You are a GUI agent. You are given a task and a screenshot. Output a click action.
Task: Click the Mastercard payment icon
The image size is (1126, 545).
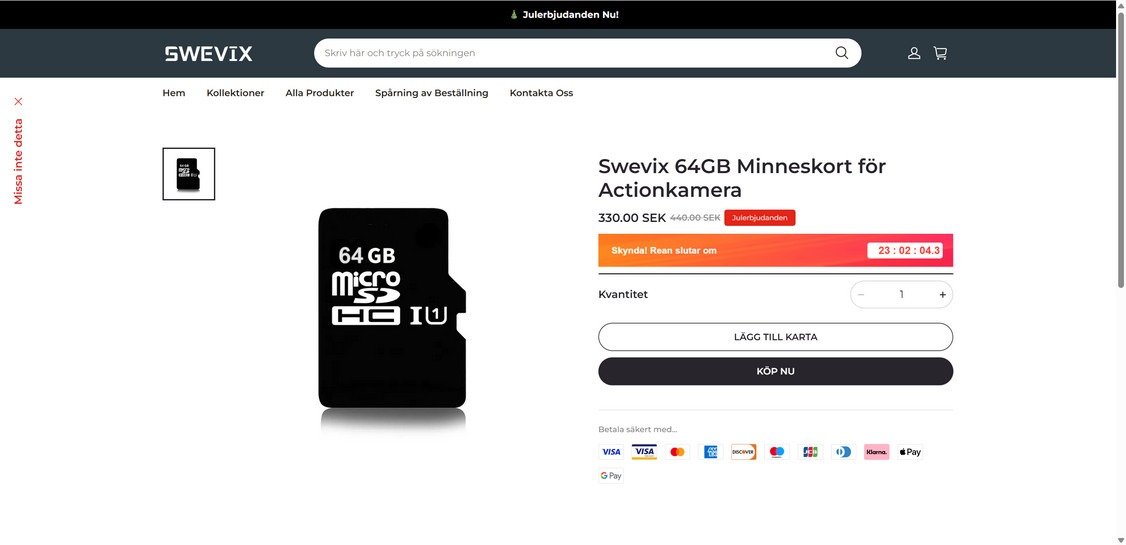677,452
